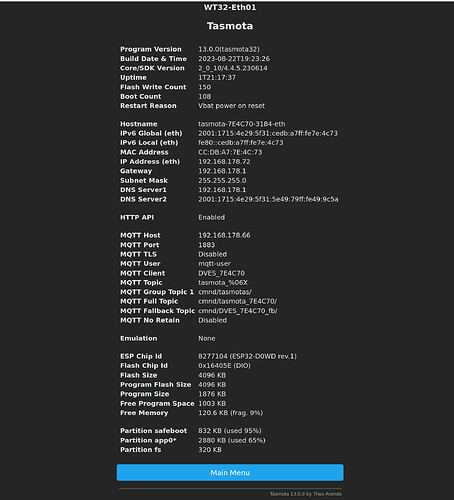Select the Uptime value

pos(217,77)
